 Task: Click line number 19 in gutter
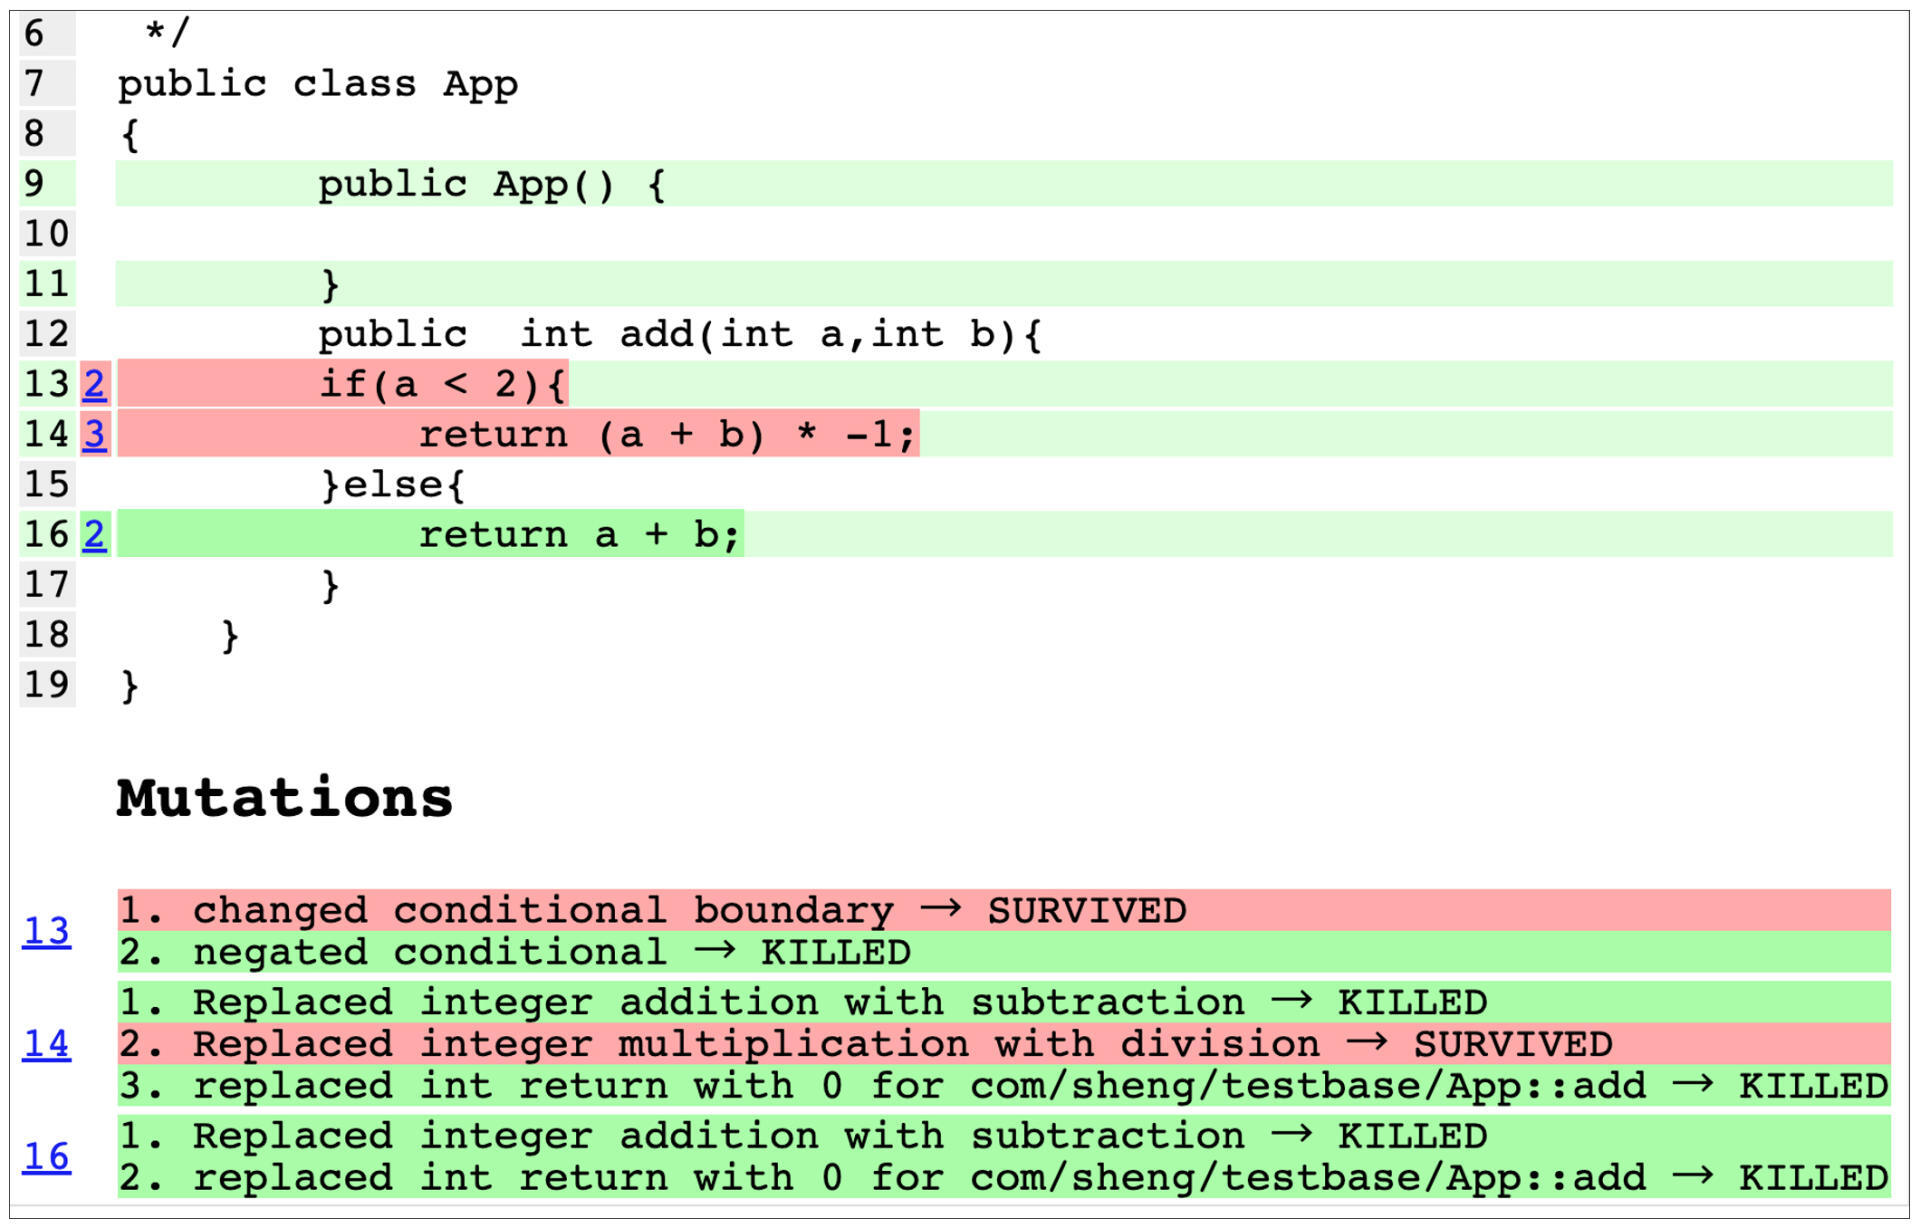(47, 684)
